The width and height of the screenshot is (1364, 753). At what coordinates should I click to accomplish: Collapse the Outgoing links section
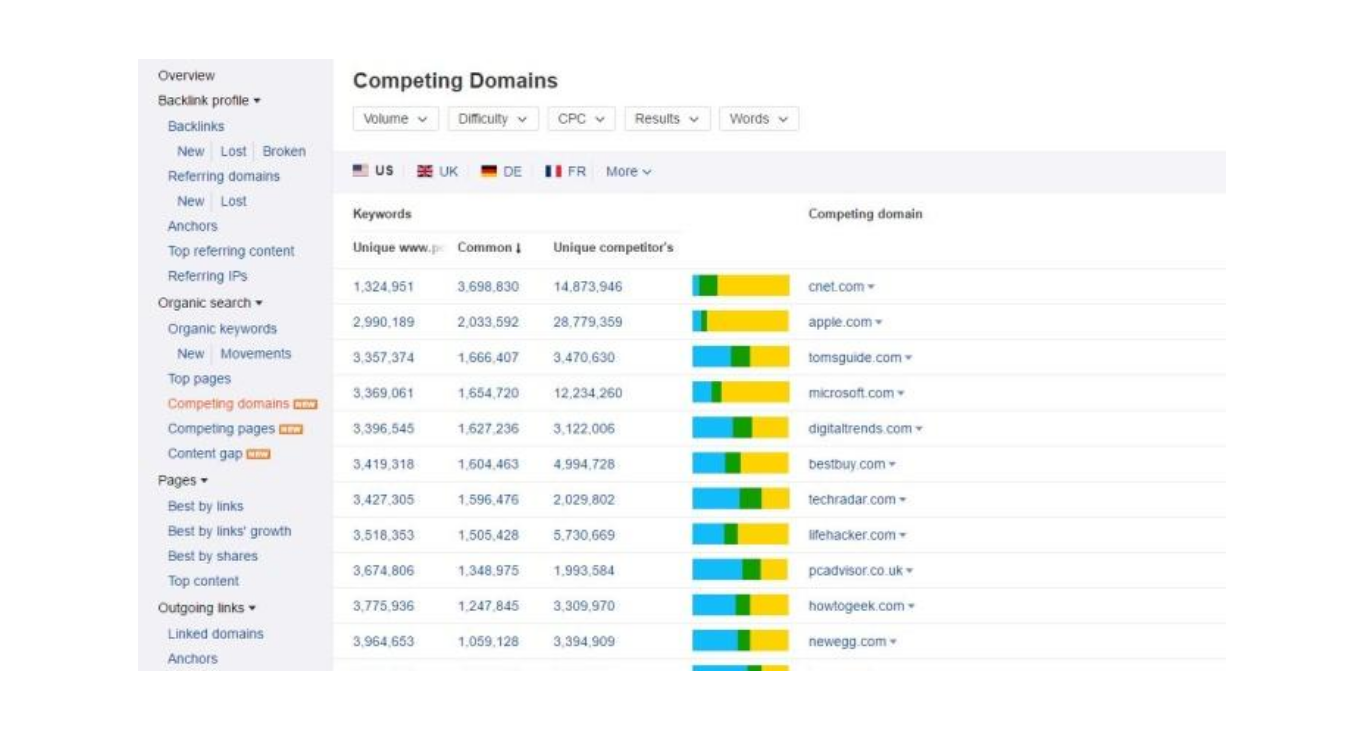(x=207, y=608)
